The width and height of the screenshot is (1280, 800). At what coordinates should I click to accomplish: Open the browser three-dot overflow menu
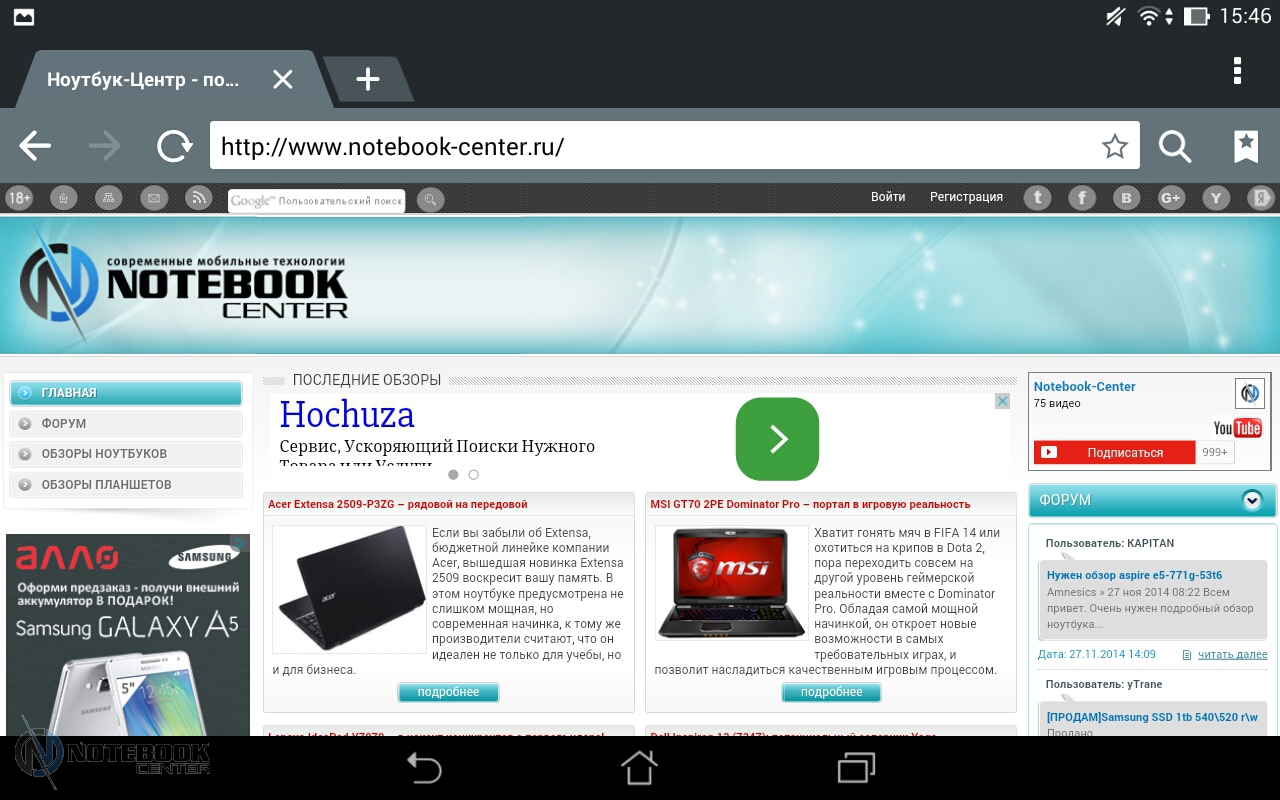point(1237,70)
